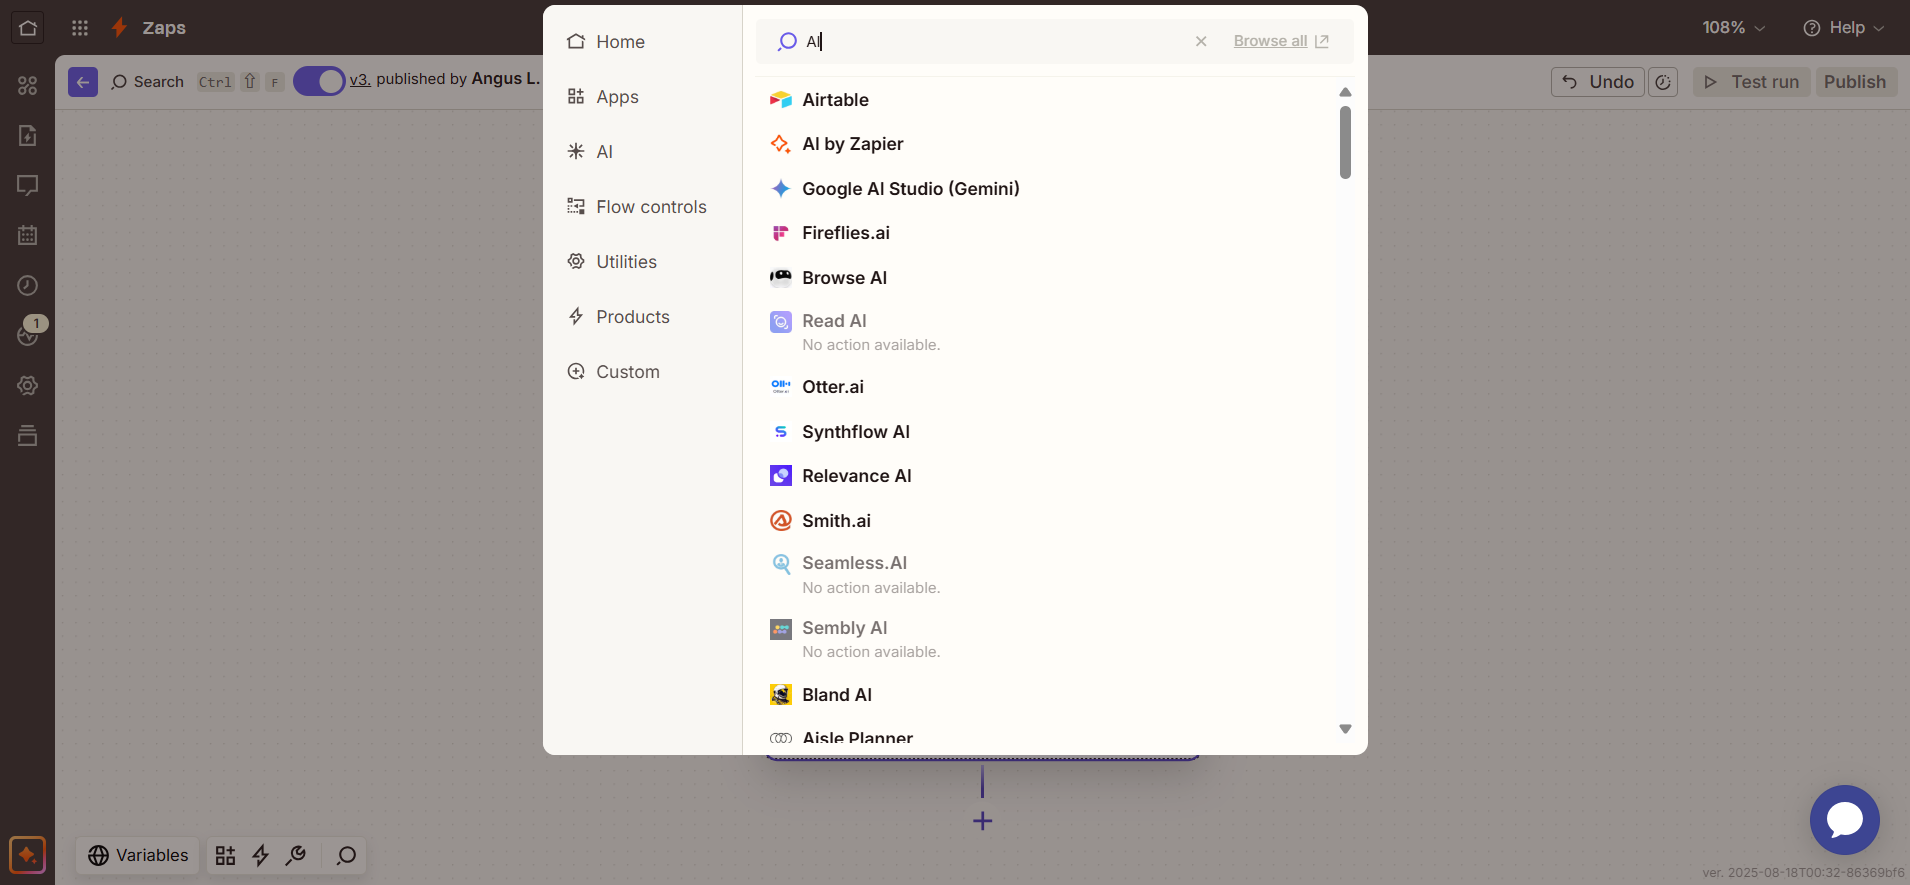Clear the search text with the X icon
The height and width of the screenshot is (885, 1910).
pos(1201,41)
